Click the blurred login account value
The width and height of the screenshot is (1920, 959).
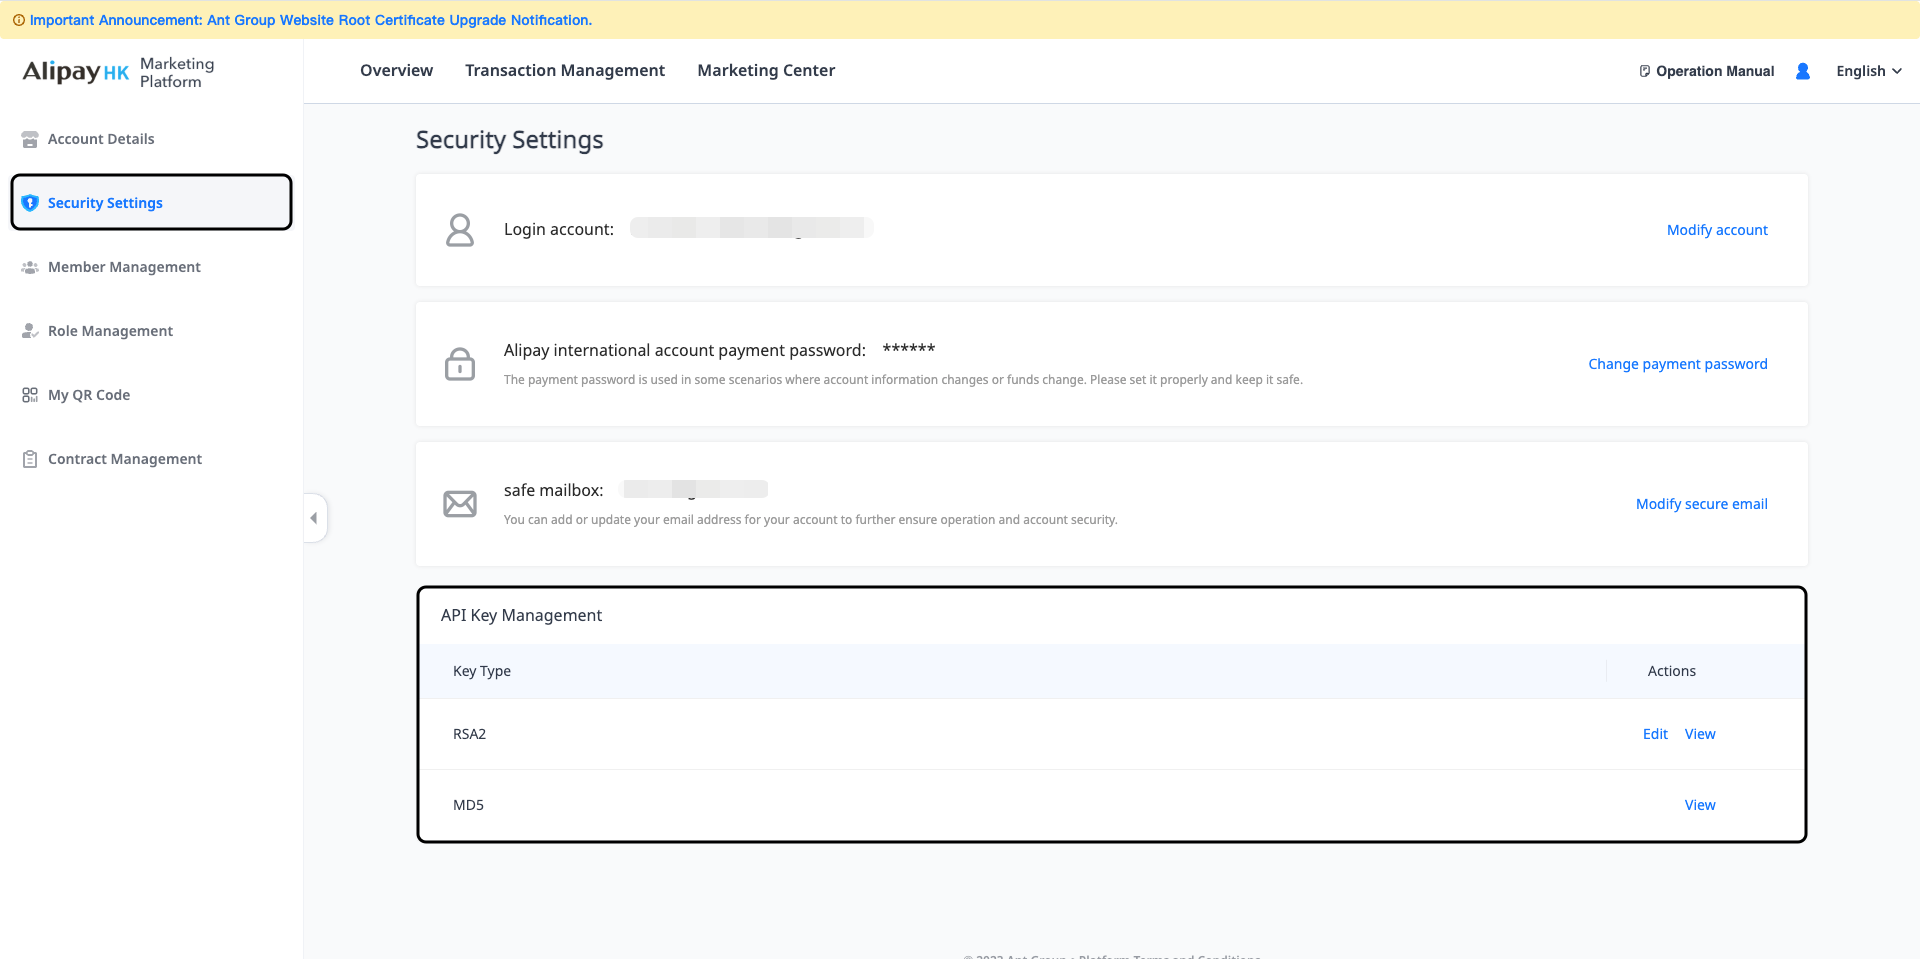pos(752,228)
